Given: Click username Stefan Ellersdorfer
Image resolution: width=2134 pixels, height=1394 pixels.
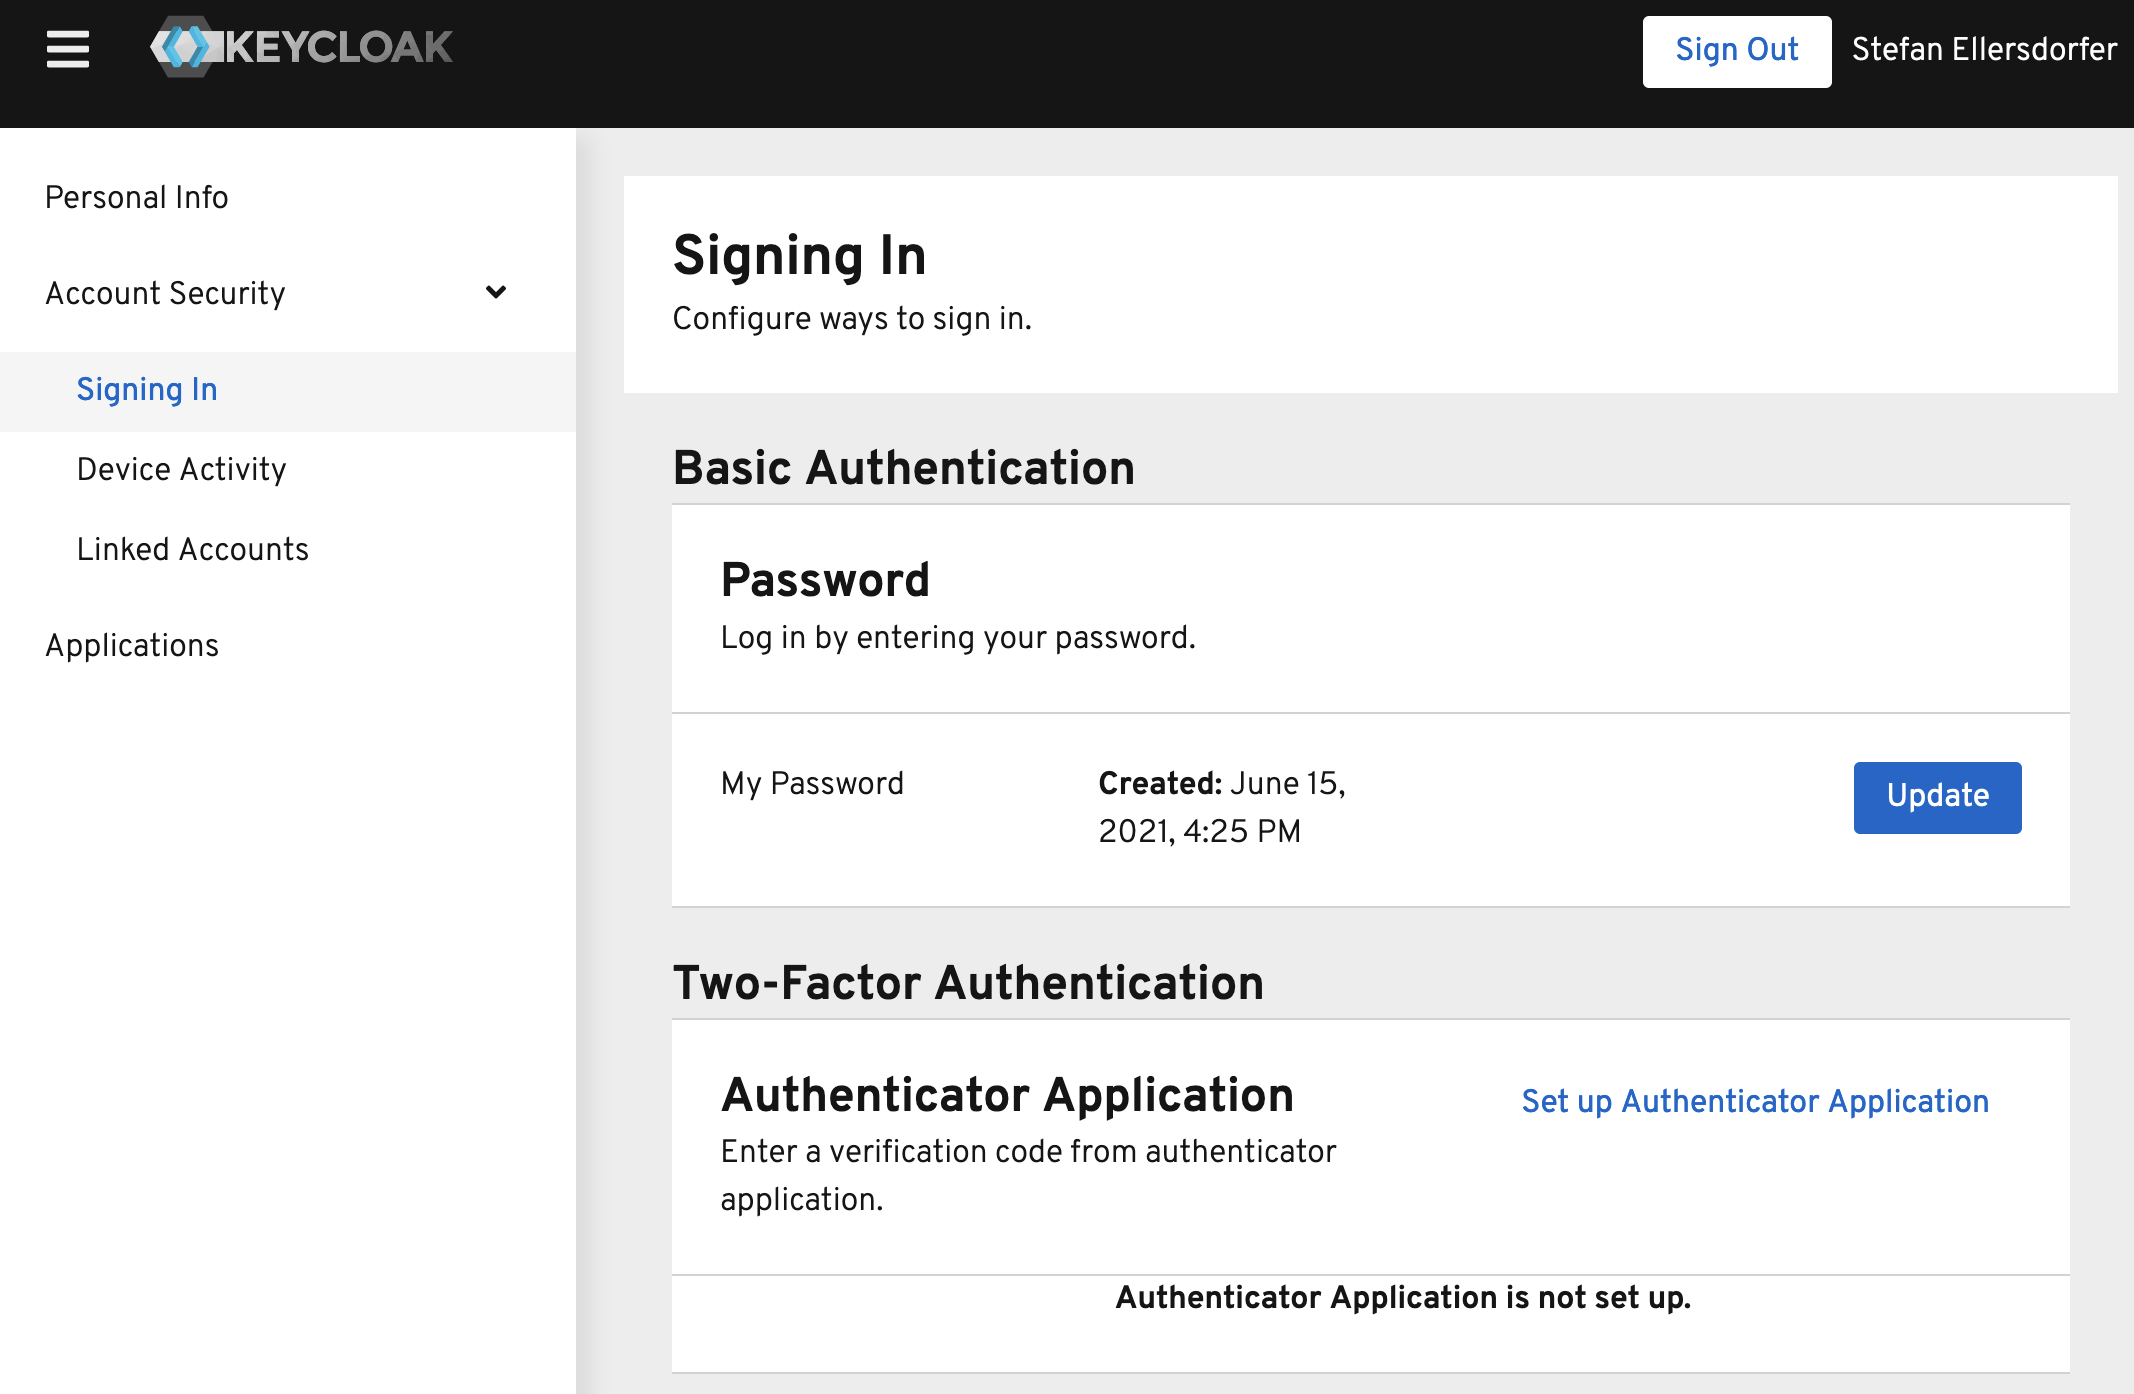Looking at the screenshot, I should (x=1984, y=49).
